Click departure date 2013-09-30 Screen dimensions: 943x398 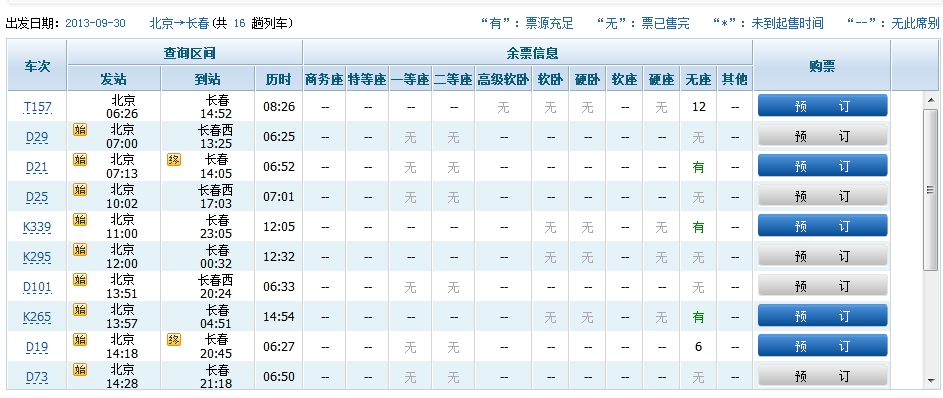point(96,23)
